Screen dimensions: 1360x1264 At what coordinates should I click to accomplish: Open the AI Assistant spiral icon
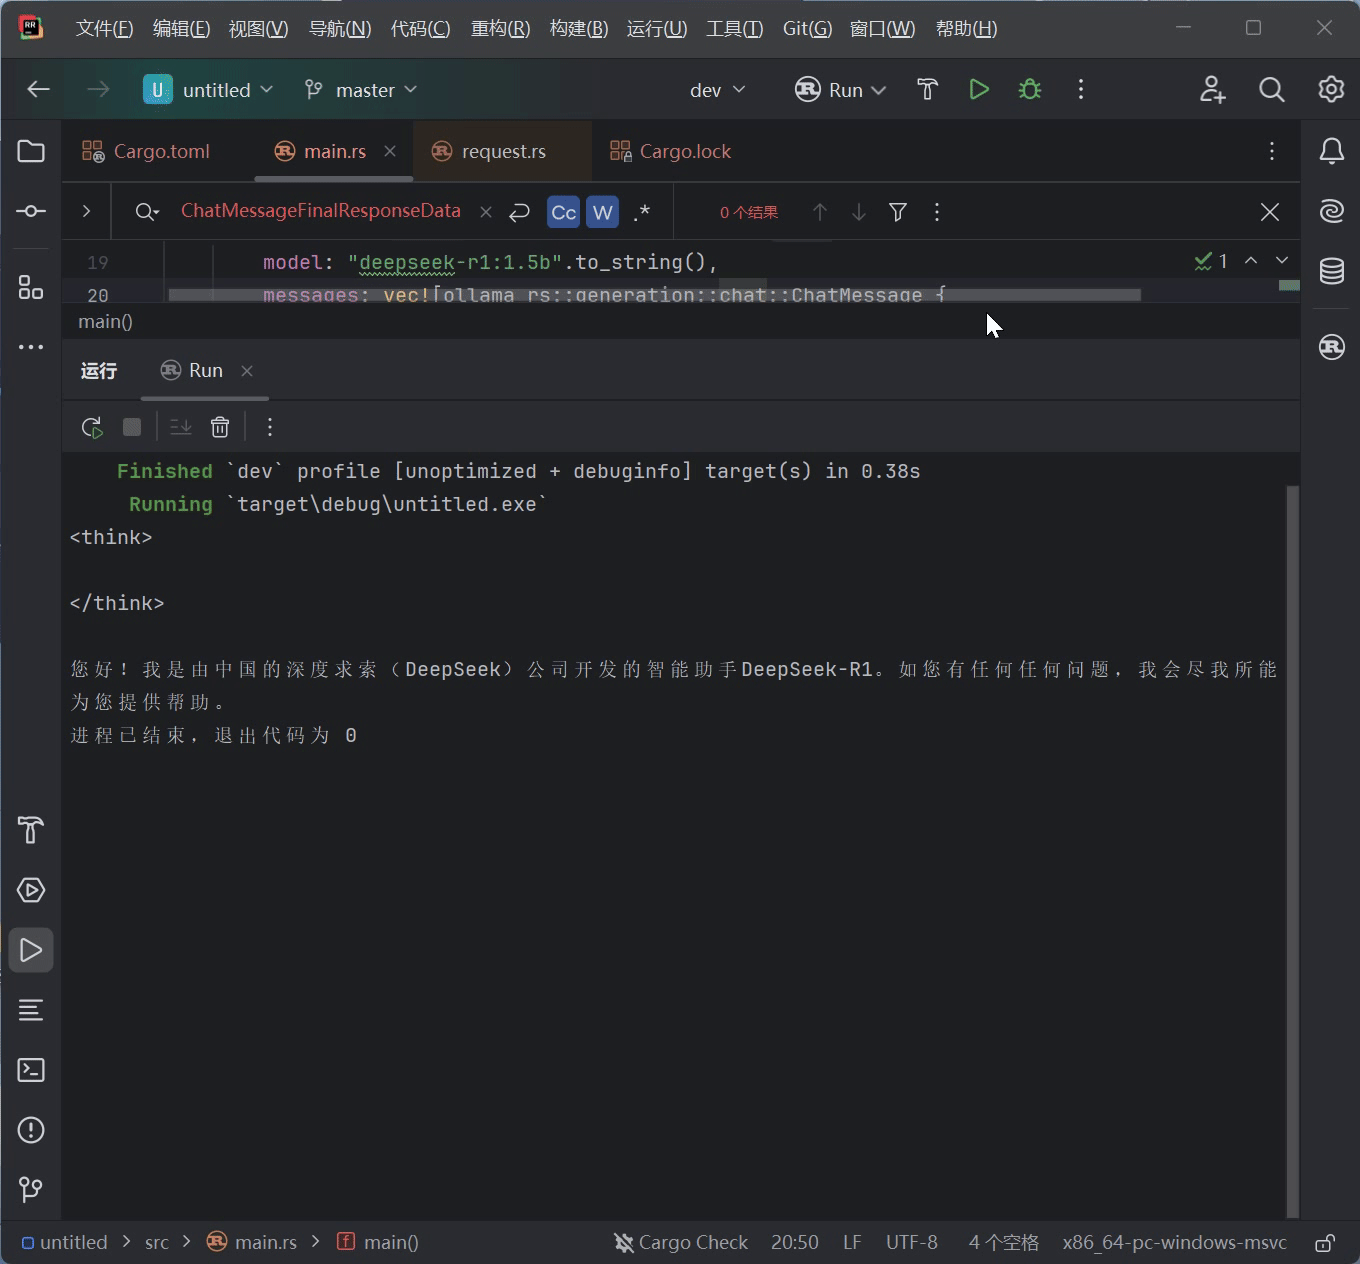1332,211
